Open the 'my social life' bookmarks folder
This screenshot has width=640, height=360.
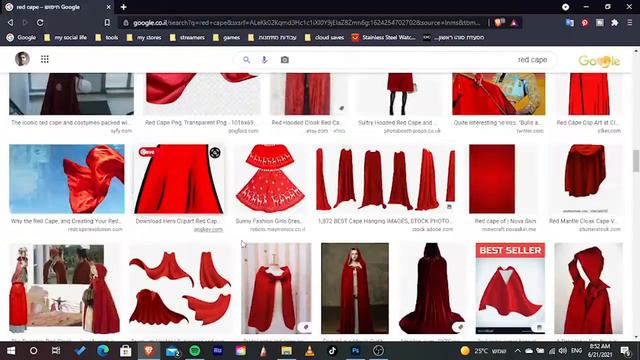65,38
